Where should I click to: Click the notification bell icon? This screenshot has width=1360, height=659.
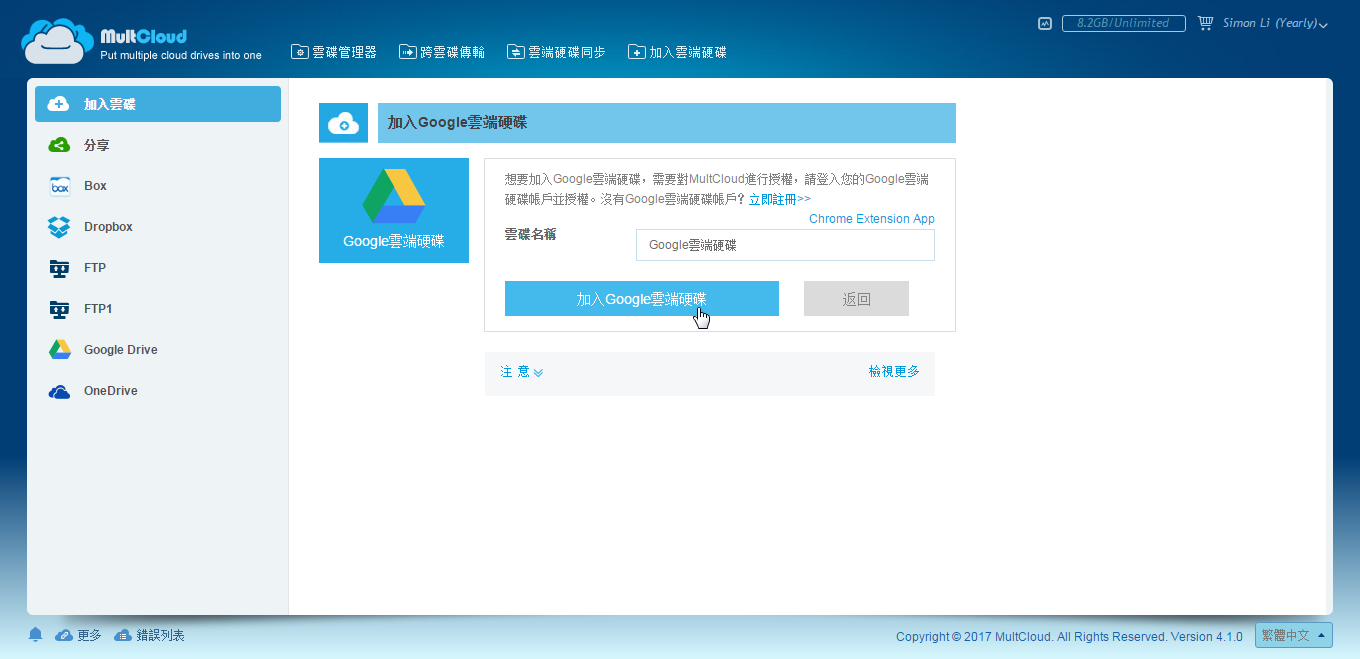click(x=36, y=635)
